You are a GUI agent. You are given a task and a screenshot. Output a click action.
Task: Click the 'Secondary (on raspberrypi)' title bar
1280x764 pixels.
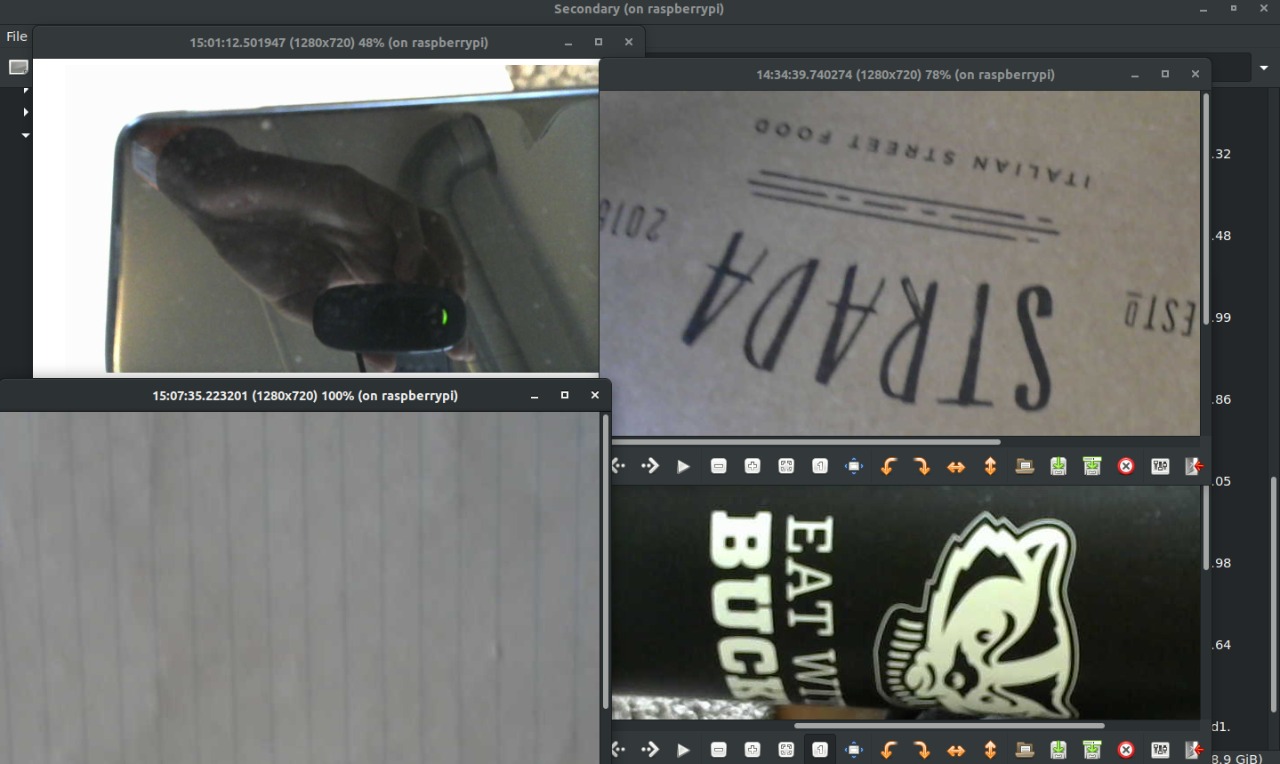tap(639, 9)
